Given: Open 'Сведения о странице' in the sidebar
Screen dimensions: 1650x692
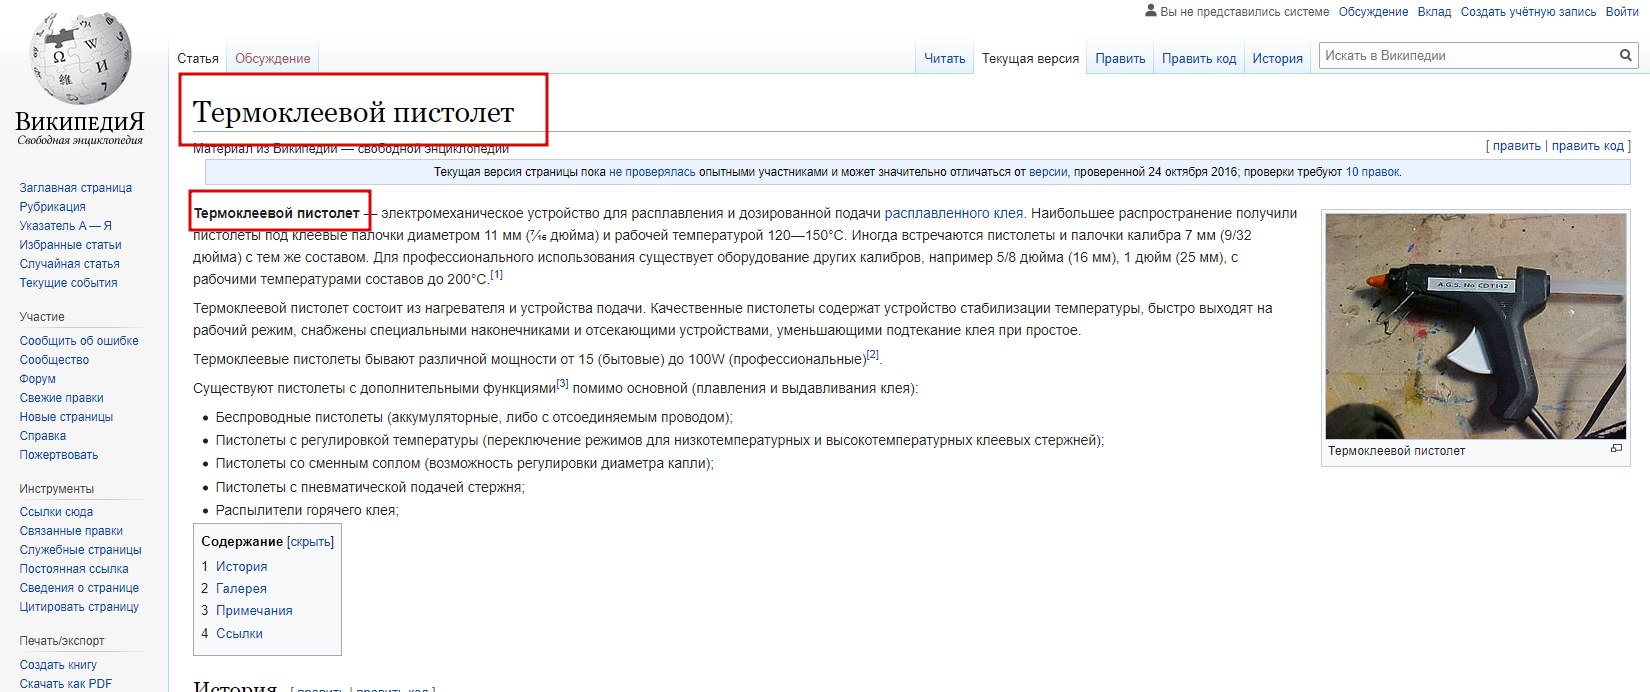Looking at the screenshot, I should 79,587.
